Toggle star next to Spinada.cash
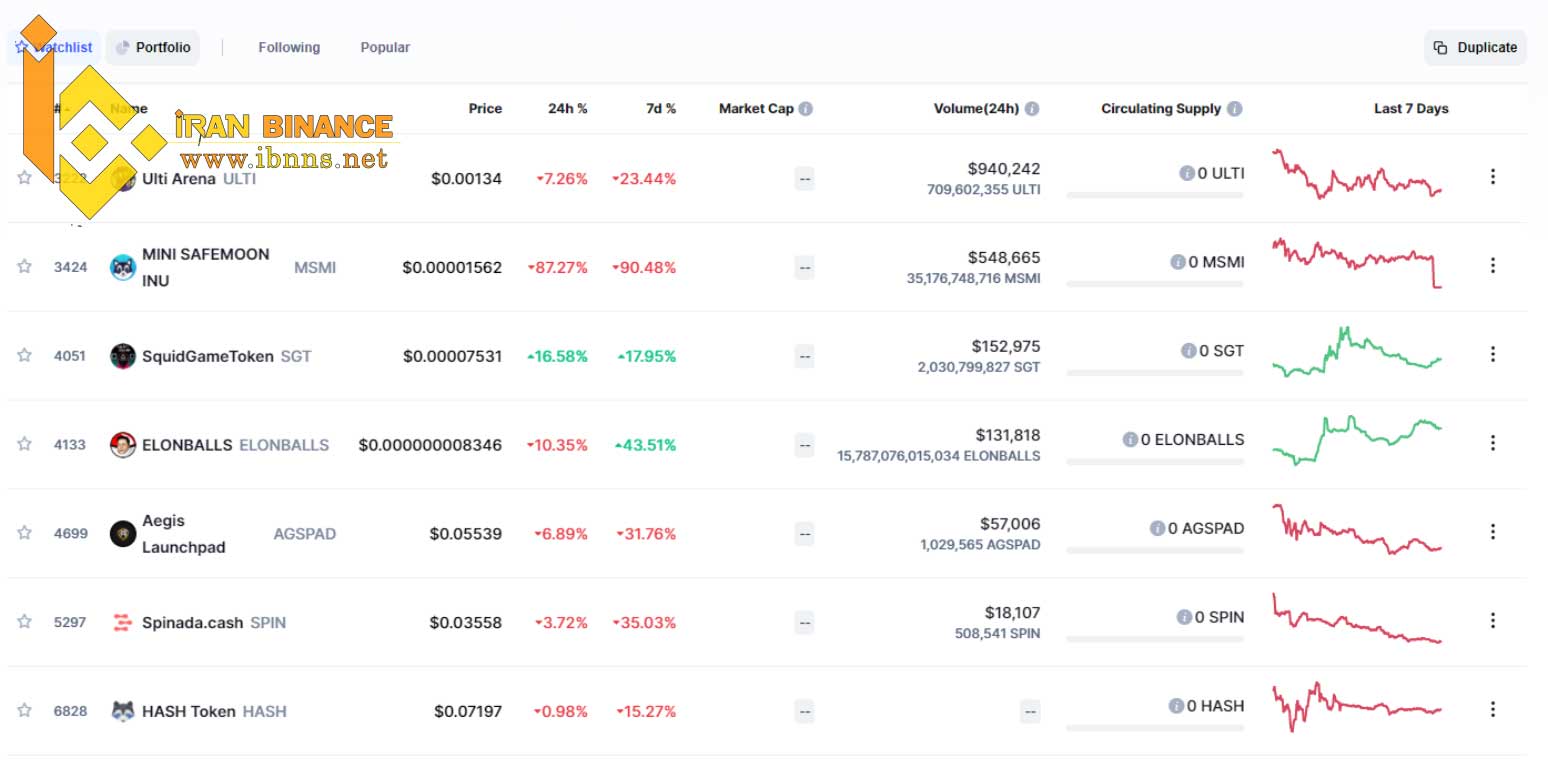 [x=24, y=621]
